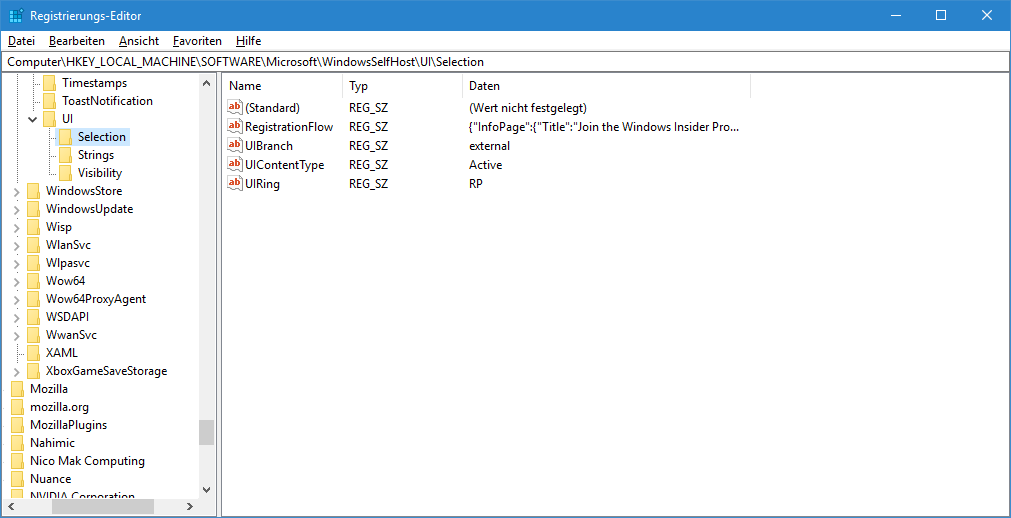Select the Nico Mak Computing key
This screenshot has height=518, width=1011.
coord(87,461)
